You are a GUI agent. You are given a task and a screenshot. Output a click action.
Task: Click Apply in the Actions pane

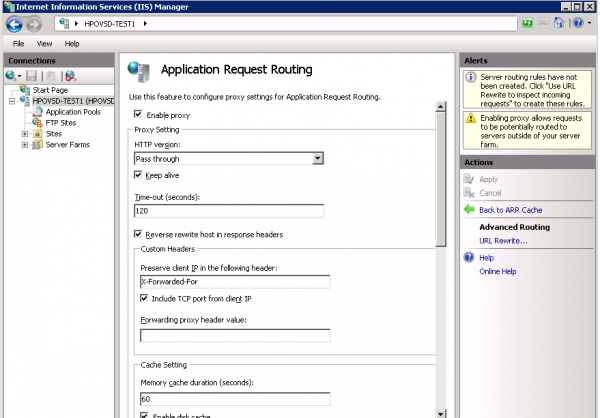pyautogui.click(x=488, y=180)
